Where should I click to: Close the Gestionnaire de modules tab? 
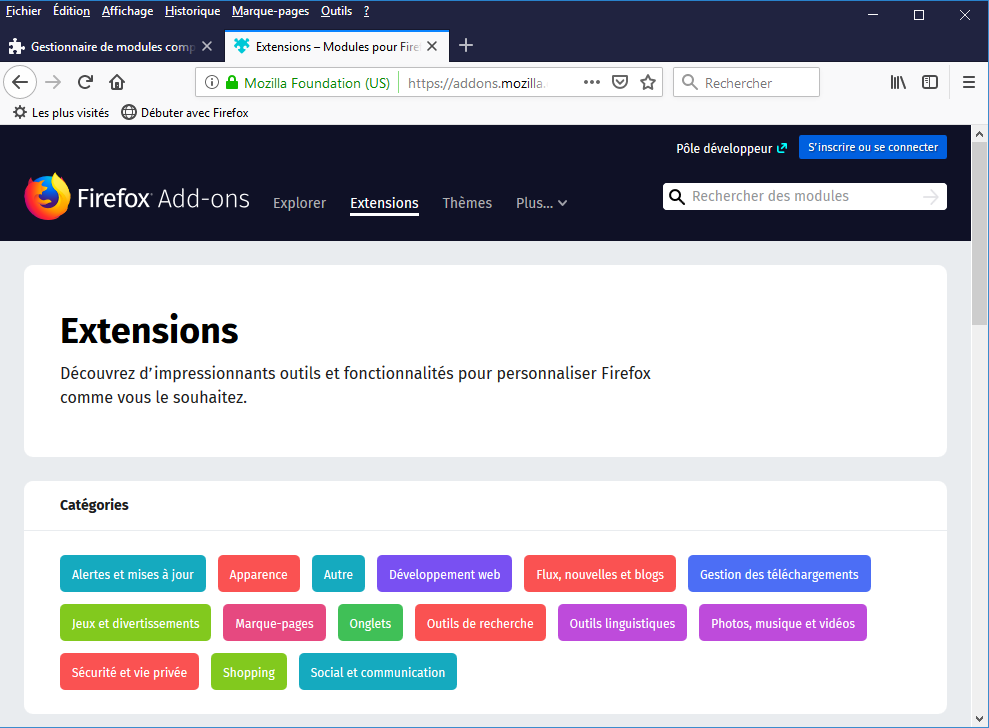pyautogui.click(x=207, y=46)
